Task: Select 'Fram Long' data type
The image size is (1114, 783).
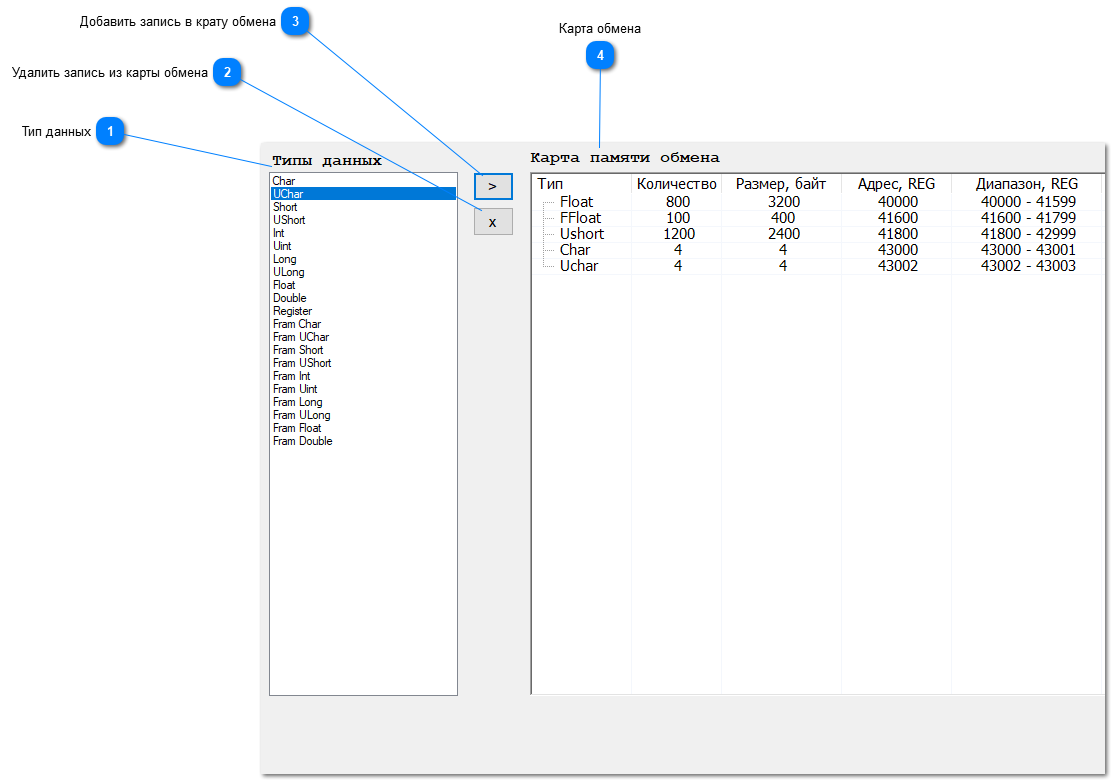Action: click(363, 402)
